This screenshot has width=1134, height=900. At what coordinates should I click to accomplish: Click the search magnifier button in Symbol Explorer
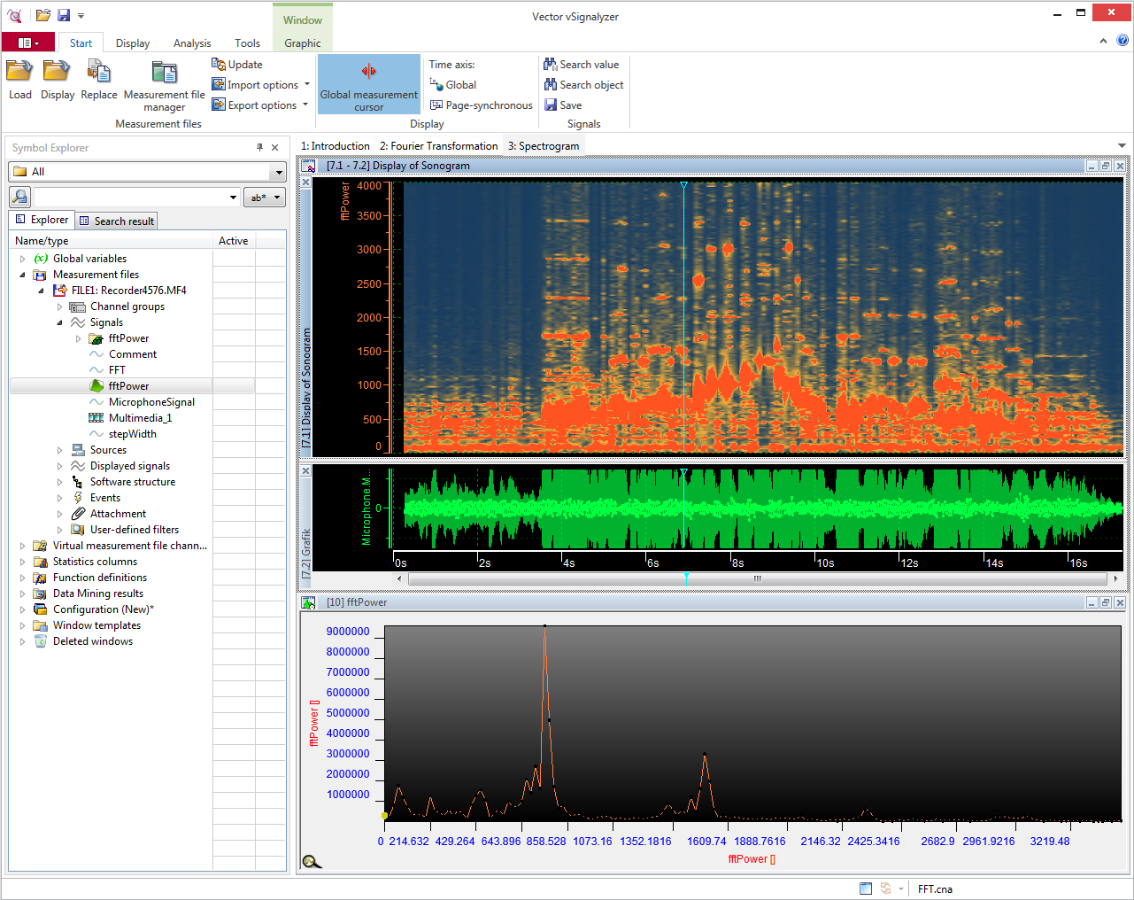(20, 197)
